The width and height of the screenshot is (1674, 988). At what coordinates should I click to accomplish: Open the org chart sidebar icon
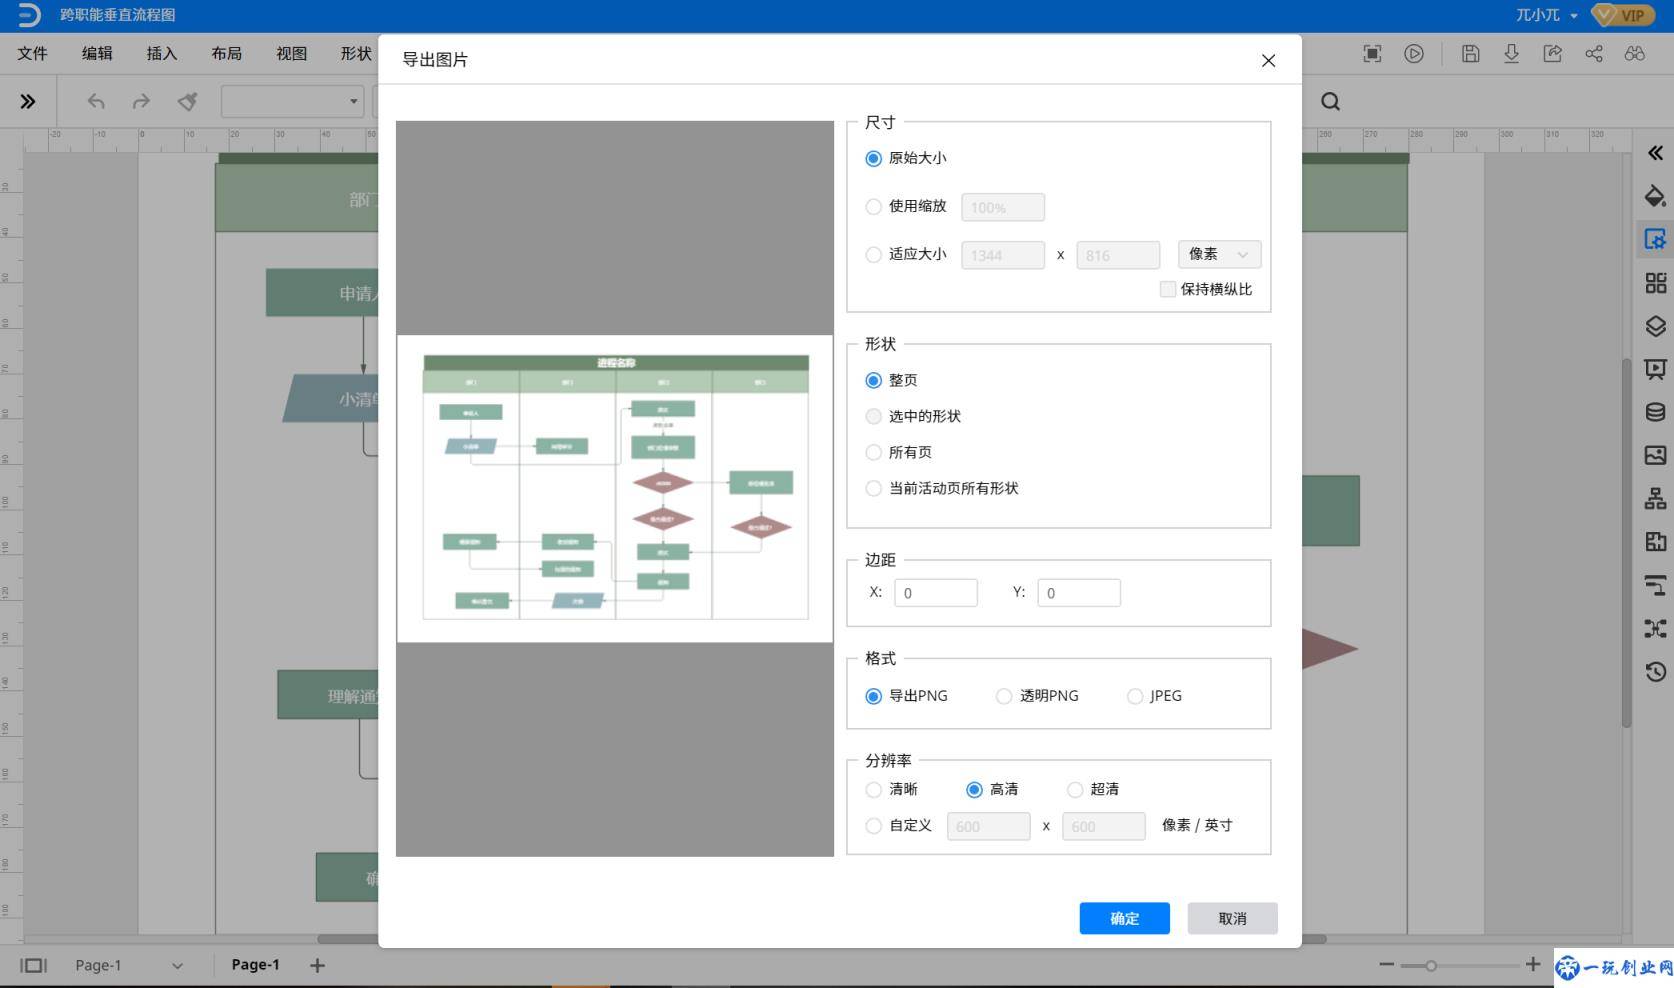coord(1655,498)
